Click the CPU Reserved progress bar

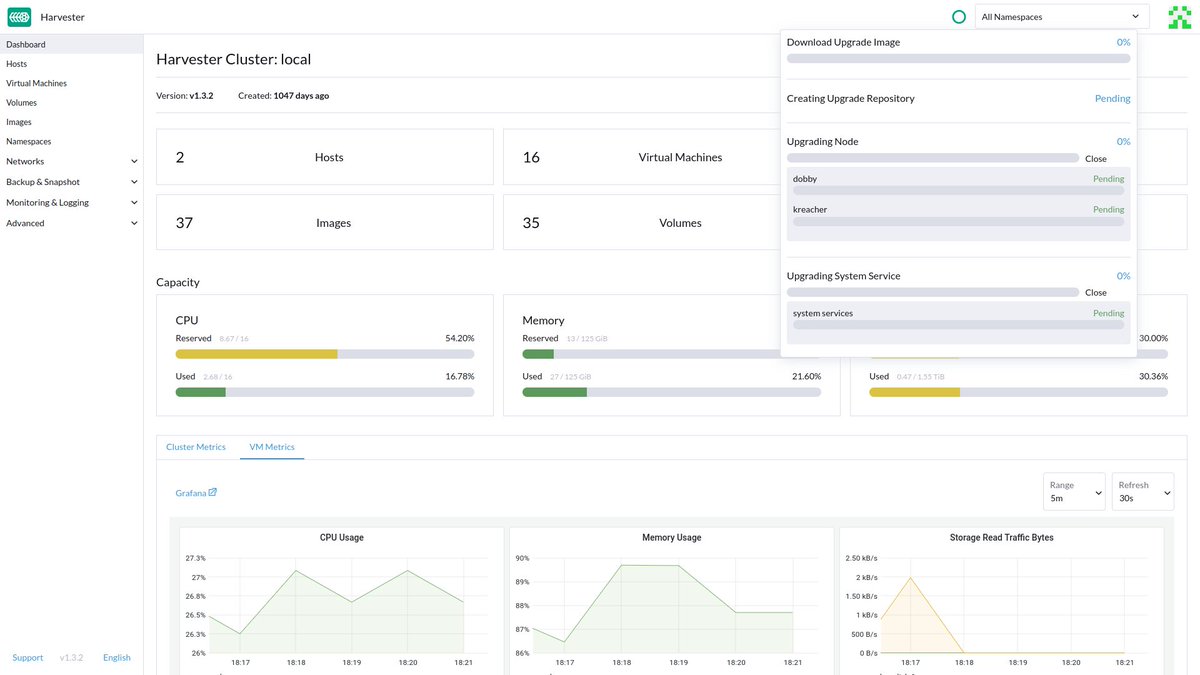325,354
